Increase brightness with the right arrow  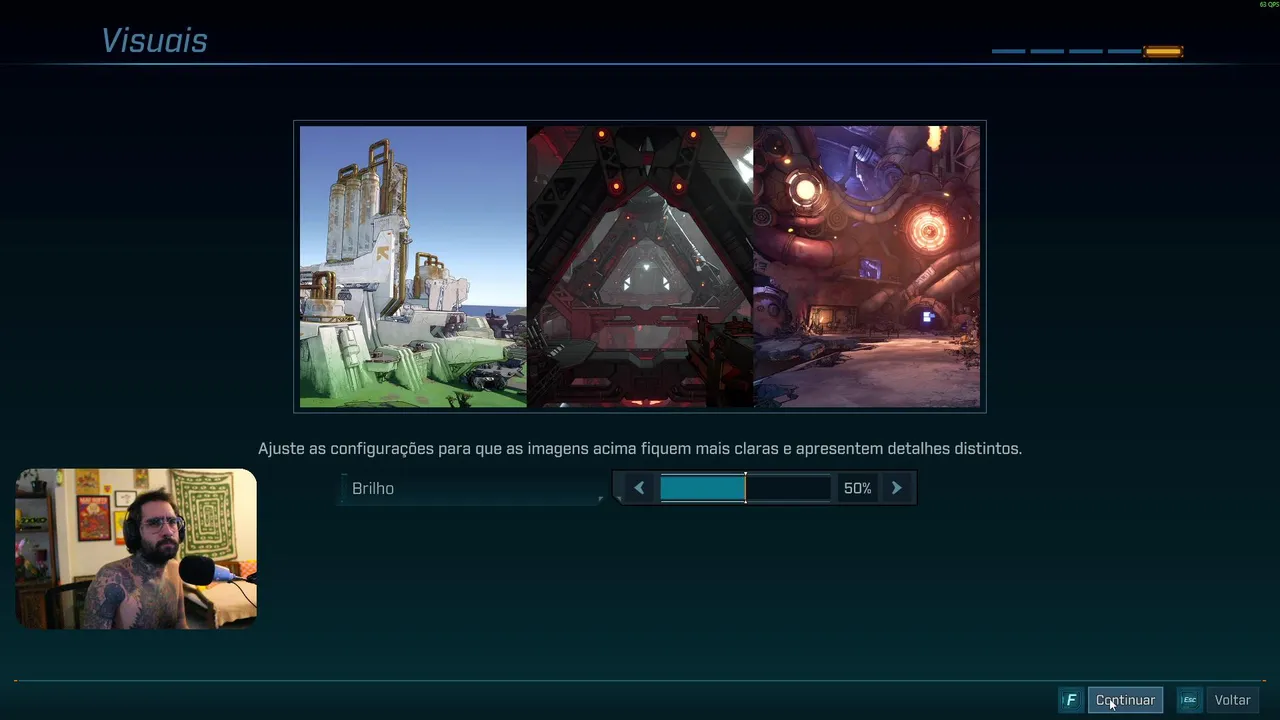pos(896,488)
